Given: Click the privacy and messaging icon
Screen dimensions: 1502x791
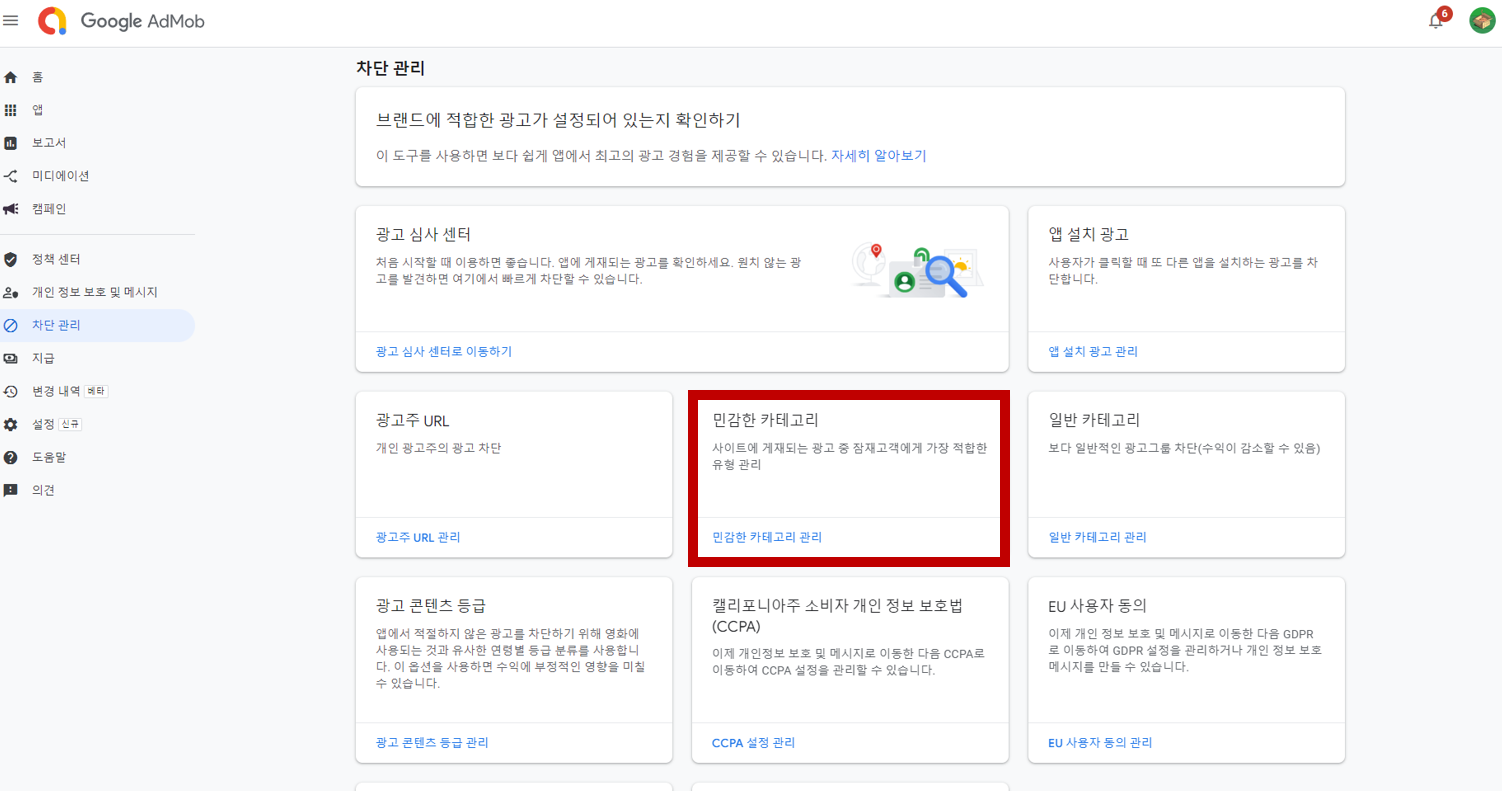Looking at the screenshot, I should click(11, 292).
